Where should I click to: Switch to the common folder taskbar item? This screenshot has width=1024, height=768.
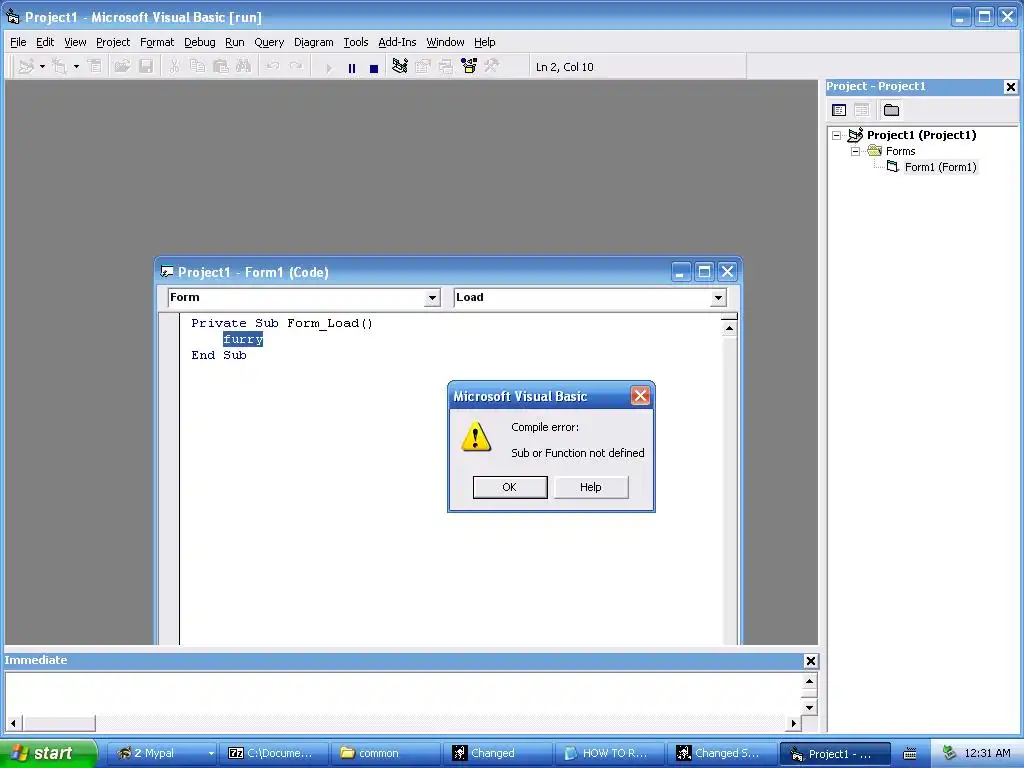pos(385,753)
